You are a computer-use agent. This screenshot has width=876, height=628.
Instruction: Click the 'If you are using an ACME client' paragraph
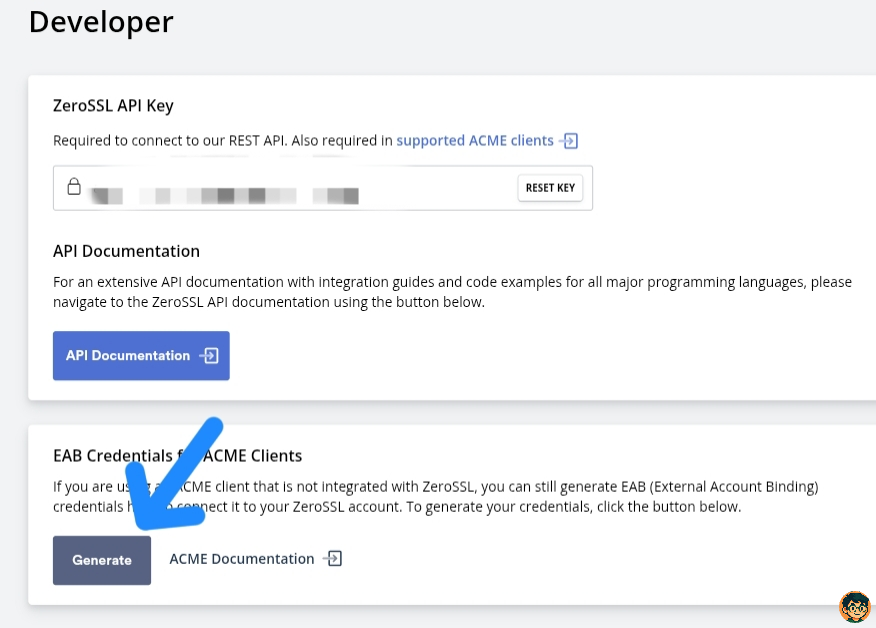[436, 496]
